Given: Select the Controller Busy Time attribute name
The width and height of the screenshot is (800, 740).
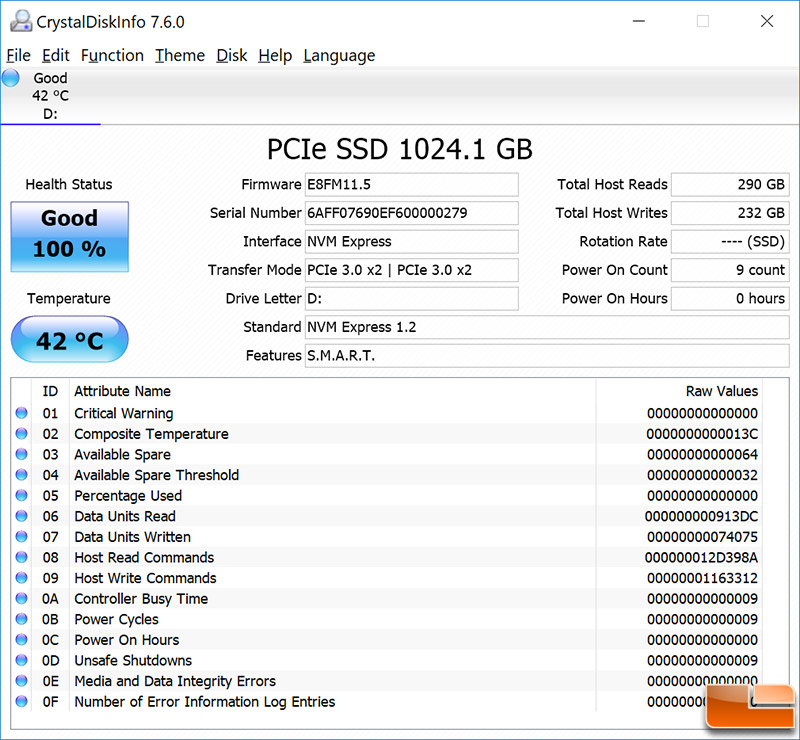Looking at the screenshot, I should pos(141,599).
